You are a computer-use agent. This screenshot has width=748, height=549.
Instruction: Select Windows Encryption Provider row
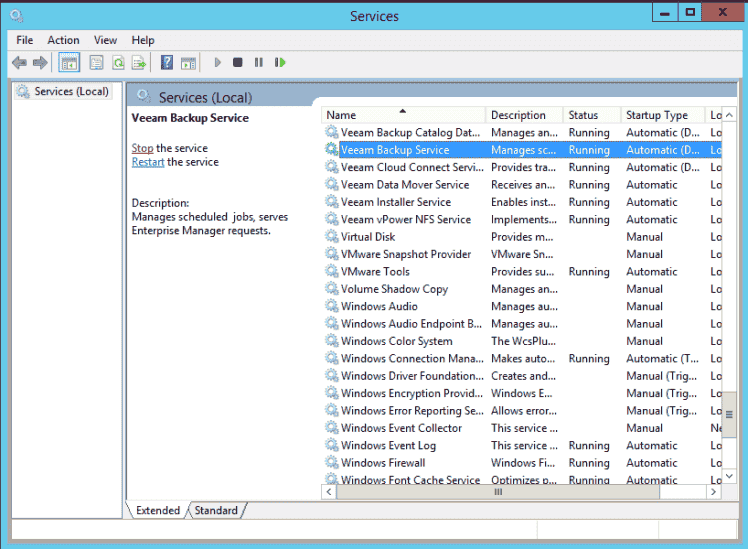click(522, 393)
